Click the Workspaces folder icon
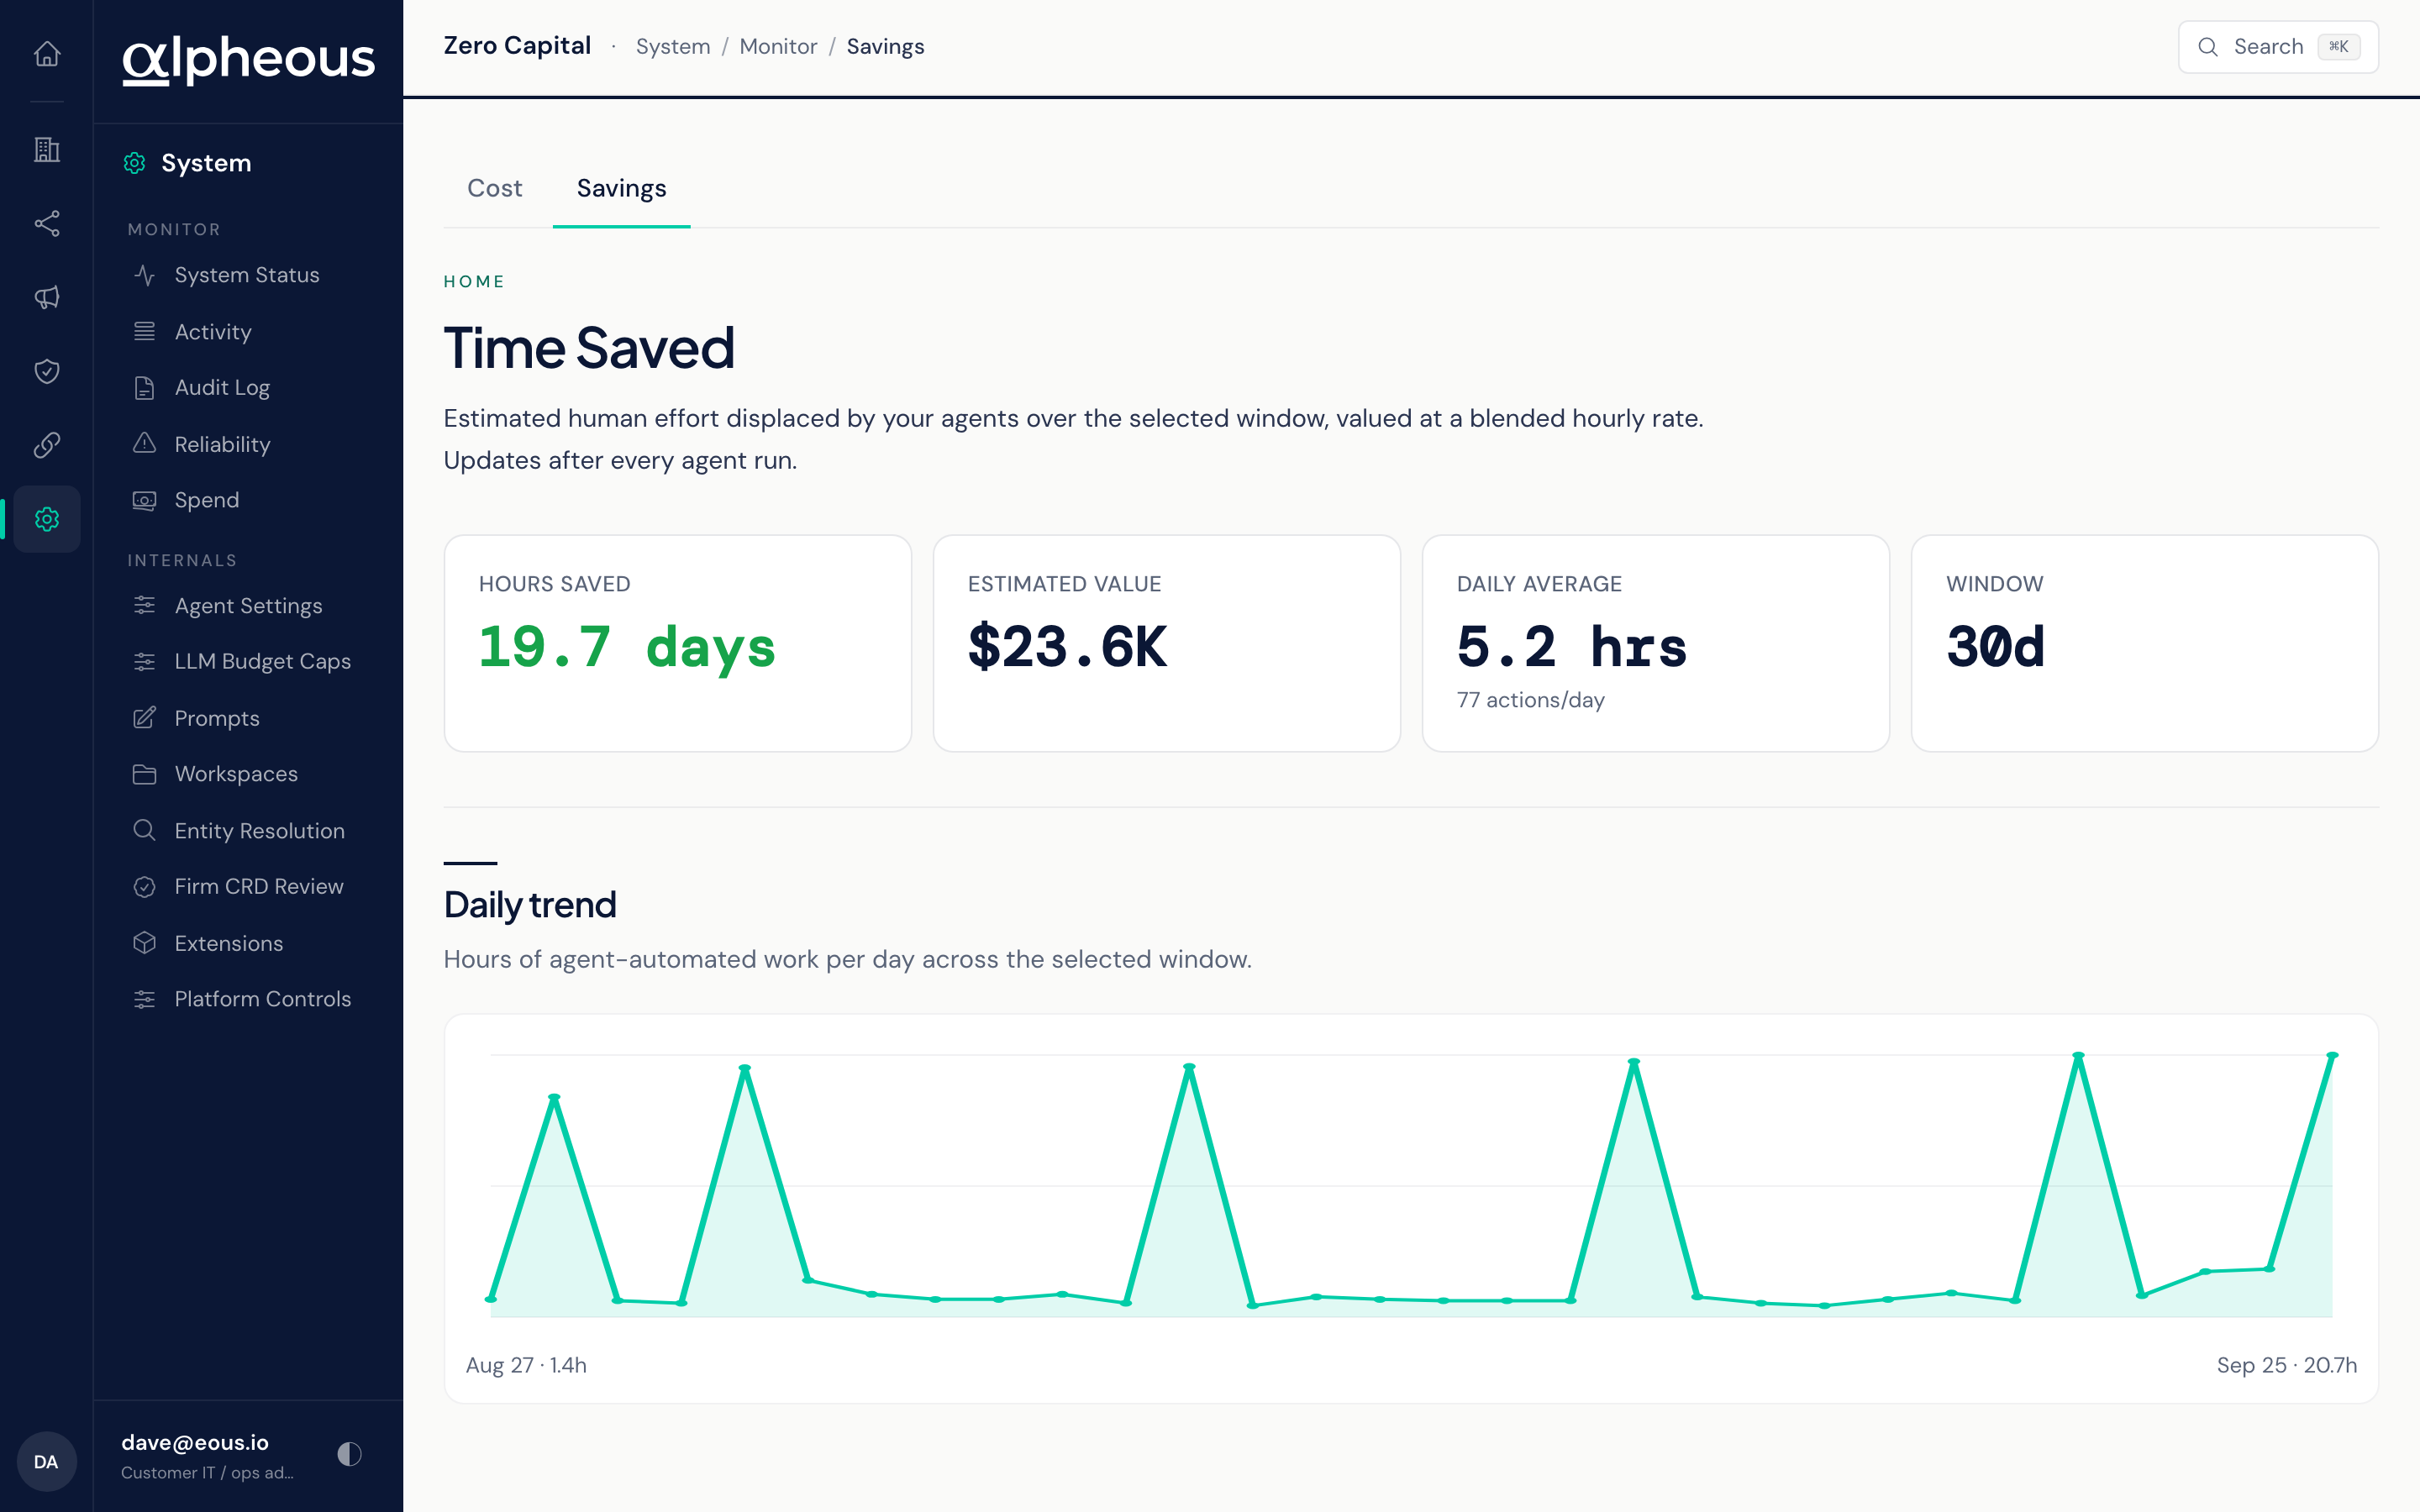This screenshot has height=1512, width=2420. [x=145, y=774]
